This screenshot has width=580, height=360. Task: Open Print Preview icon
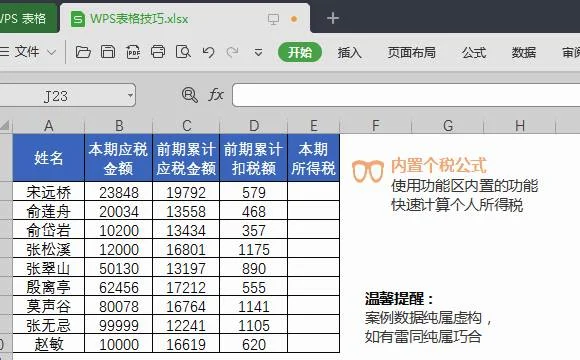pyautogui.click(x=183, y=52)
